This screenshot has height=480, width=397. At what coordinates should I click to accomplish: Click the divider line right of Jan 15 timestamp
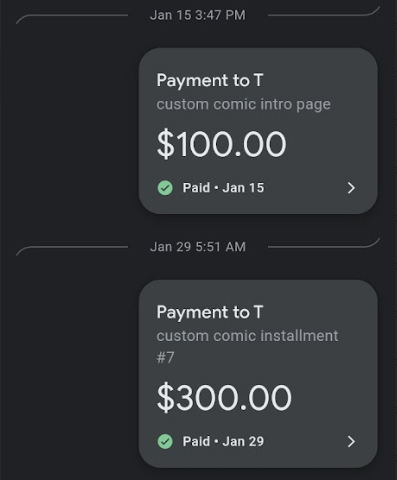click(x=324, y=13)
